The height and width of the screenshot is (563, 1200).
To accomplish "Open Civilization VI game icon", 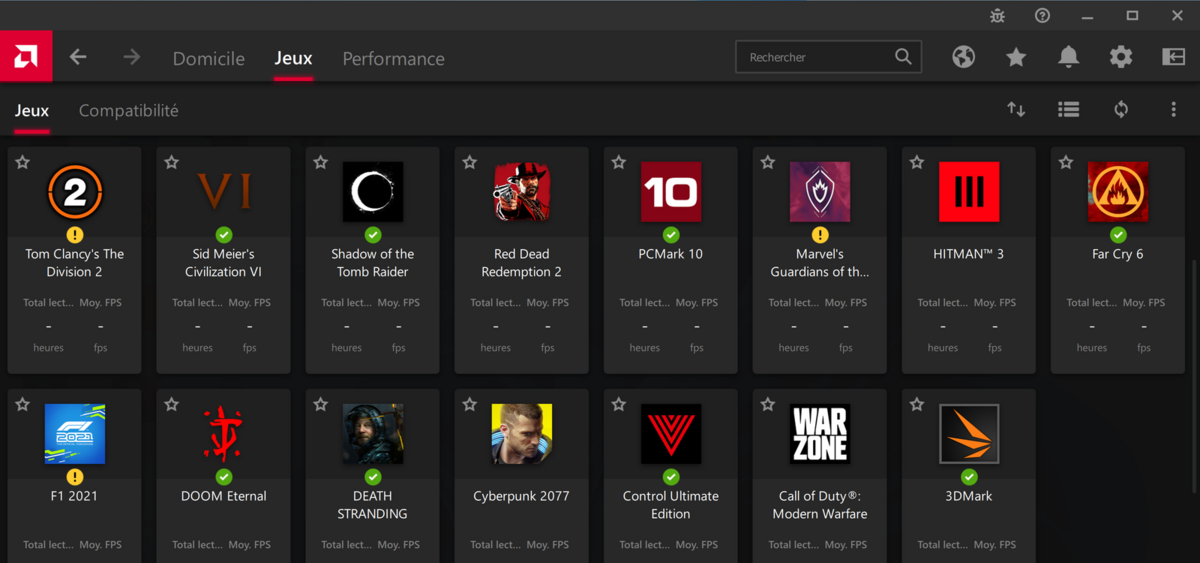I will click(x=224, y=192).
